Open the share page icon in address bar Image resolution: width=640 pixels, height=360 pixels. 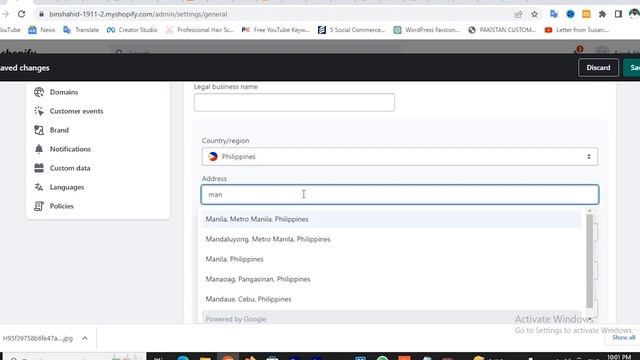coord(518,14)
